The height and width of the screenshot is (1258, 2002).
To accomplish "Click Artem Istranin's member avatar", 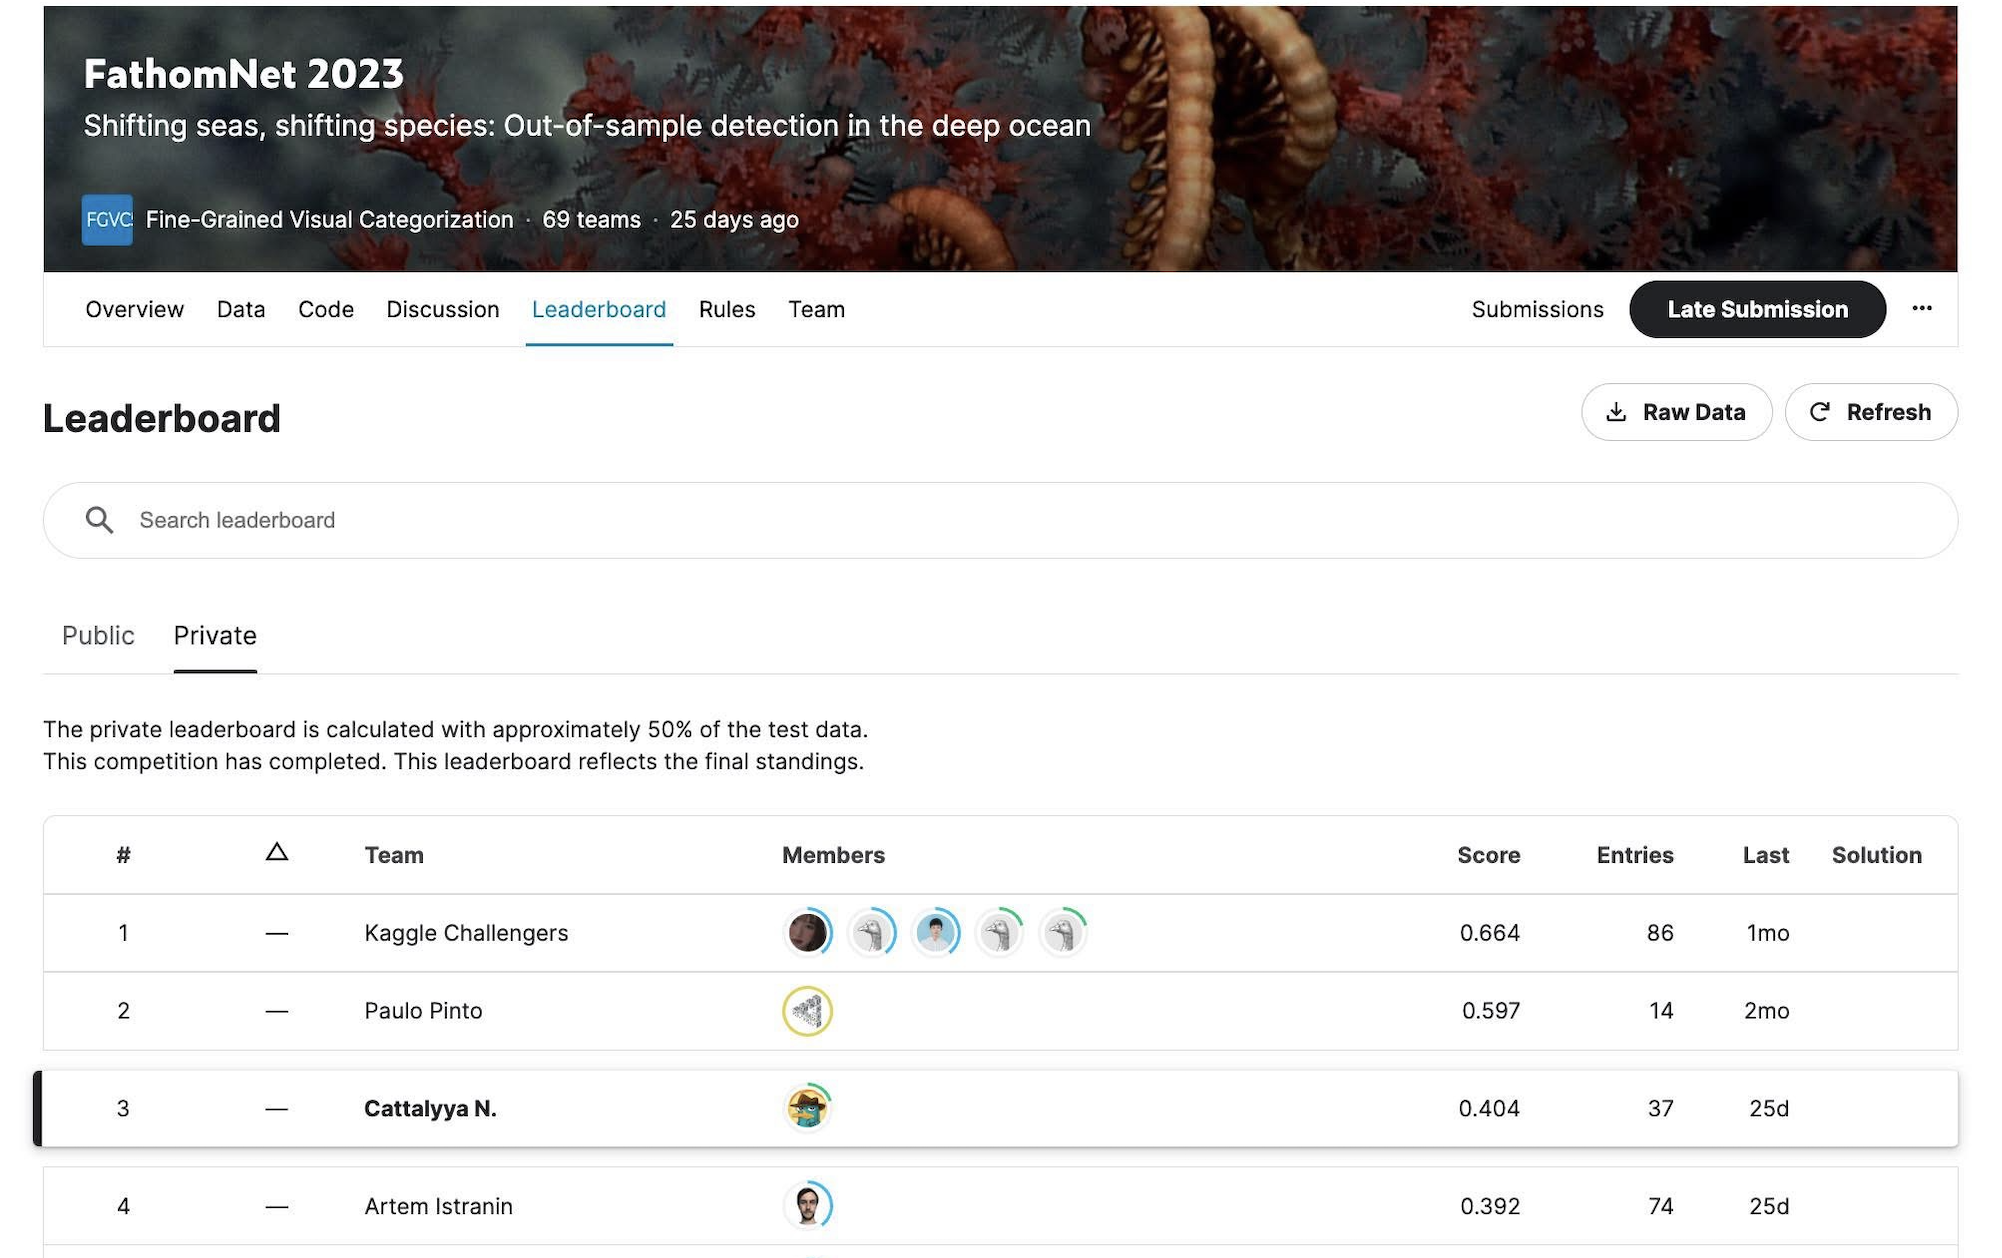I will [x=807, y=1205].
